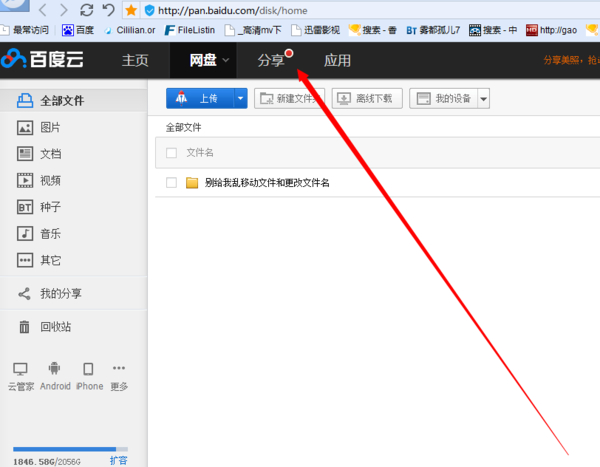
Task: Click the 新建文件夹 button
Action: click(x=289, y=98)
